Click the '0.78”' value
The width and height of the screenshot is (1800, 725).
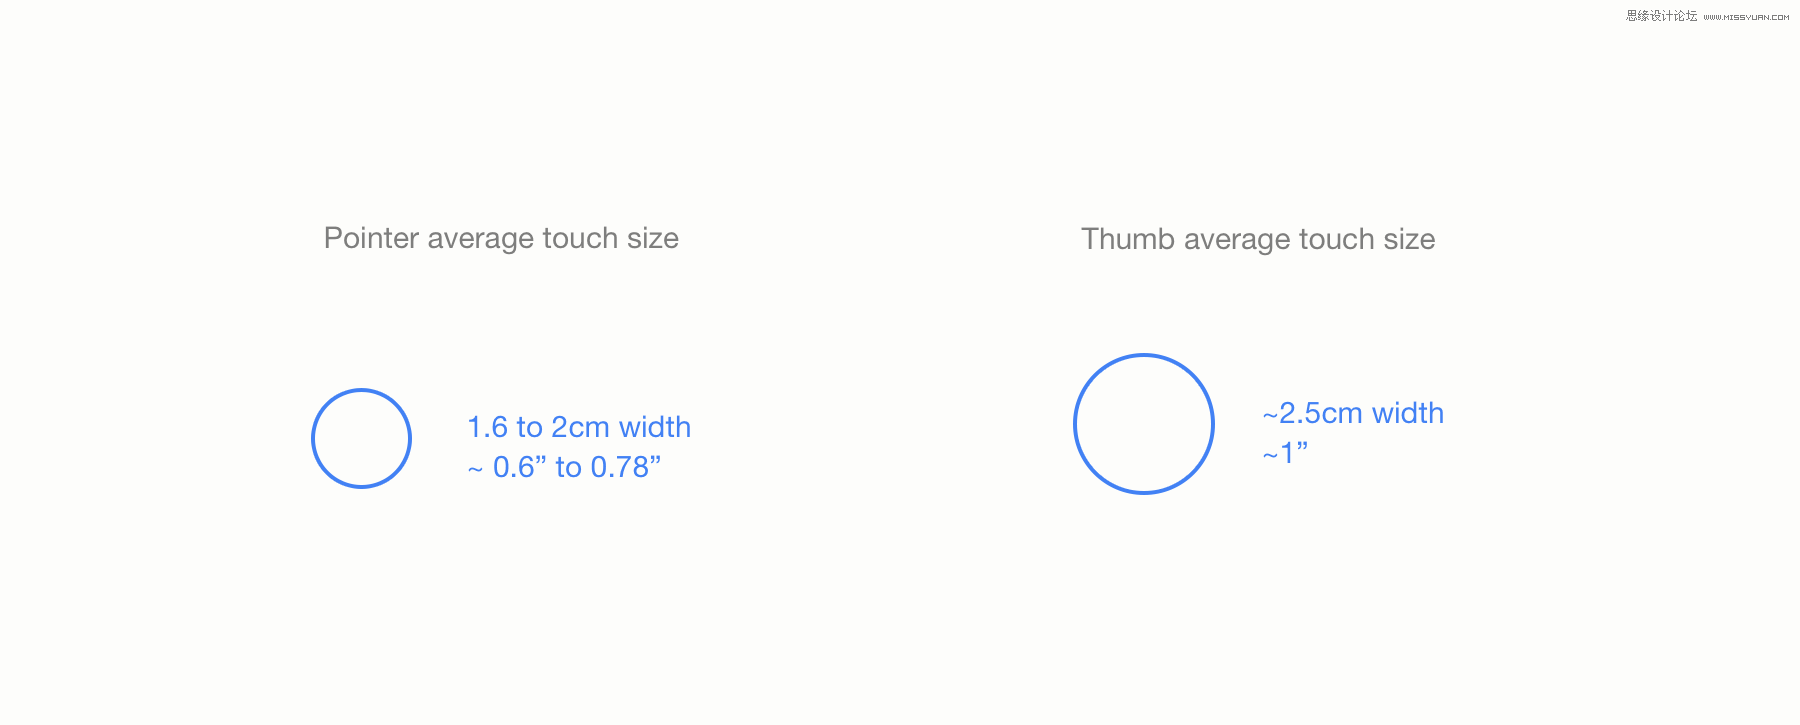(626, 467)
